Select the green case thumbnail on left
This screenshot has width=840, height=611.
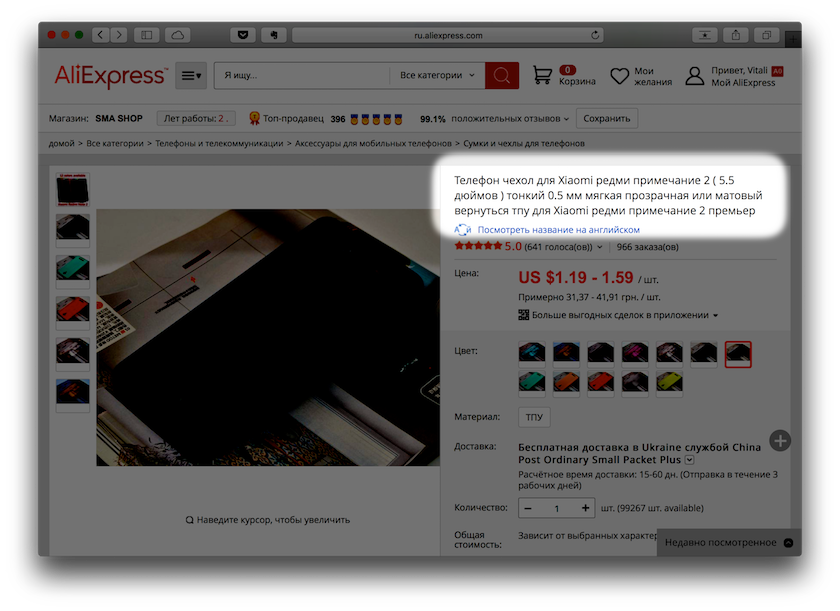[x=72, y=271]
